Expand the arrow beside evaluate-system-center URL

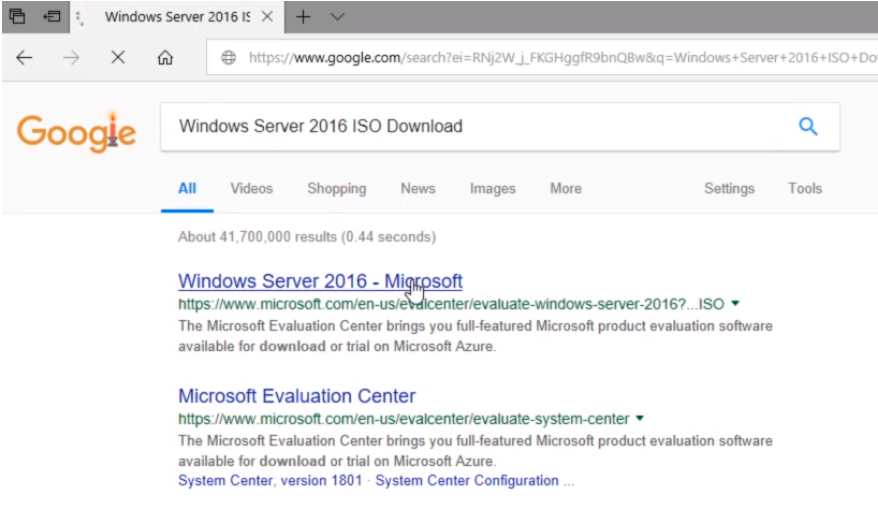(x=639, y=418)
